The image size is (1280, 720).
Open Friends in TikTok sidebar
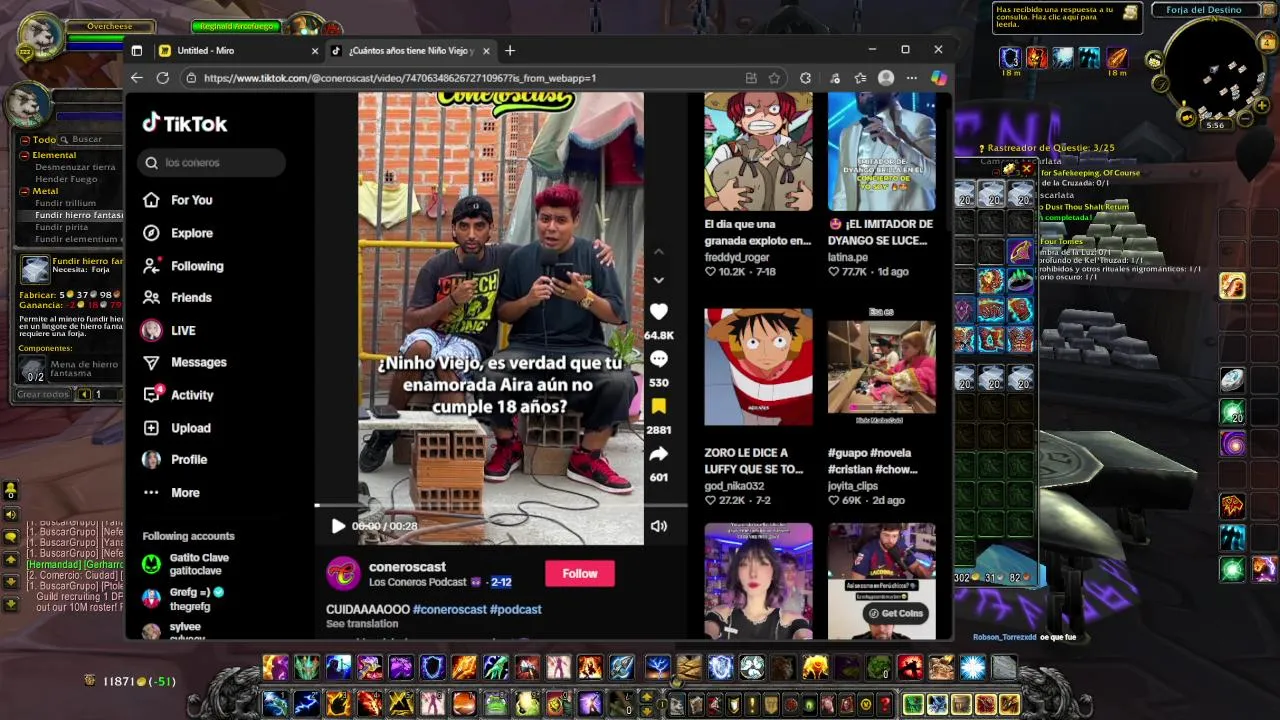click(x=177, y=297)
